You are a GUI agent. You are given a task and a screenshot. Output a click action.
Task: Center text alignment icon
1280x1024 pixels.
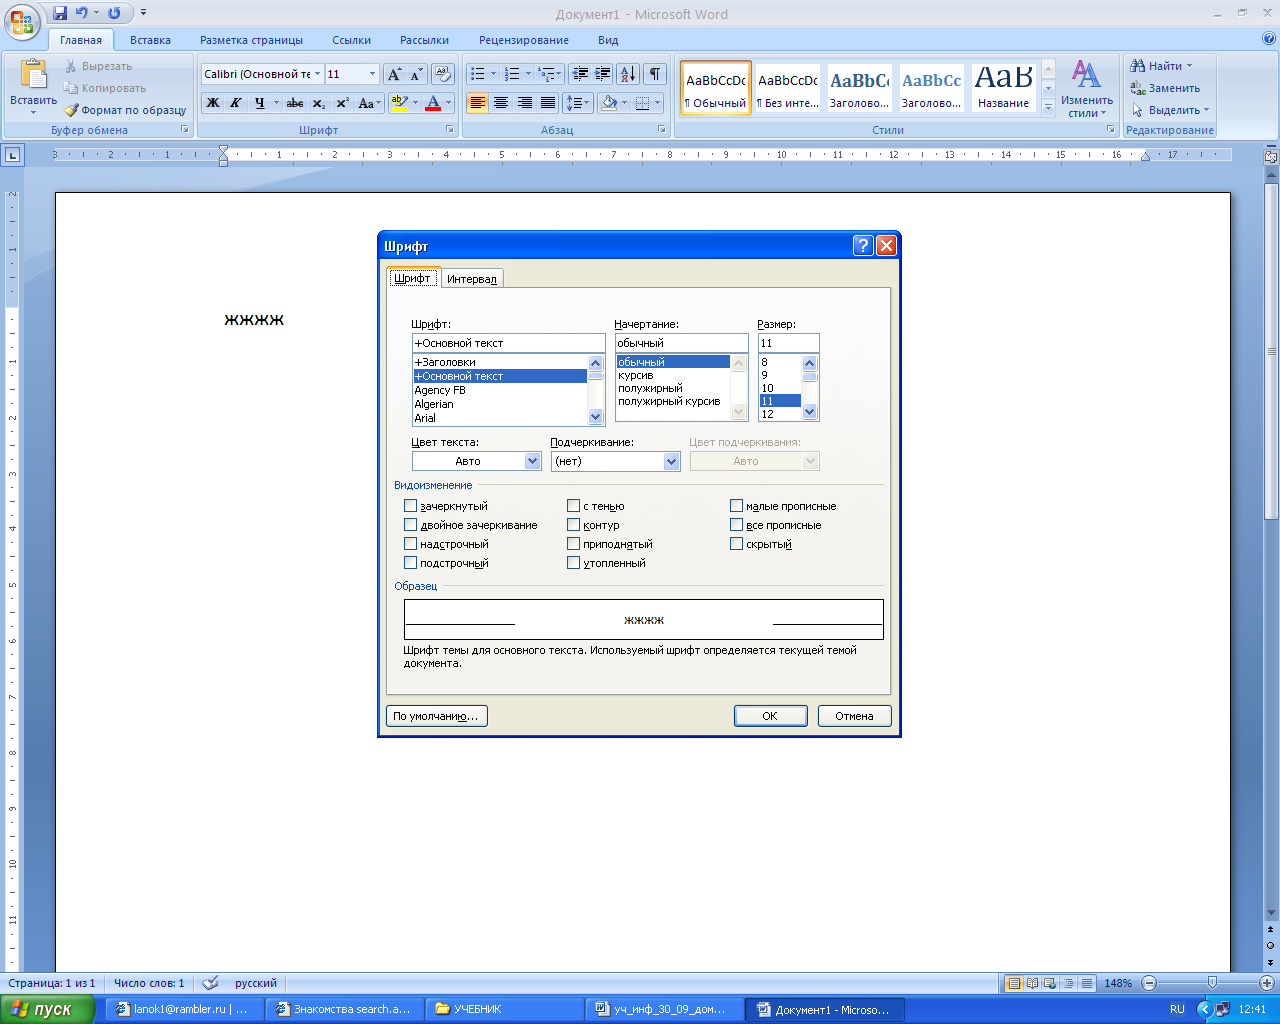(x=501, y=103)
